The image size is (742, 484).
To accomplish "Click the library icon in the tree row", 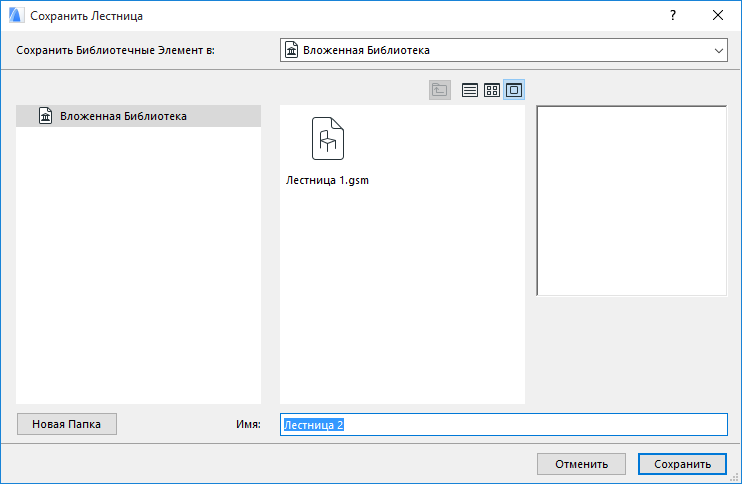I will pyautogui.click(x=45, y=116).
